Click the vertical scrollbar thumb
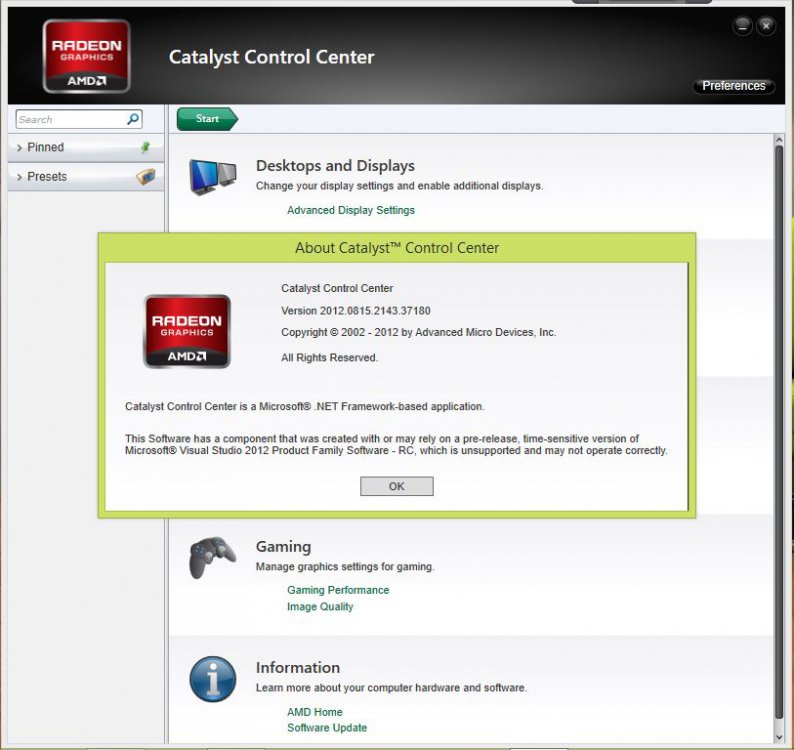This screenshot has width=794, height=750. pyautogui.click(x=779, y=430)
